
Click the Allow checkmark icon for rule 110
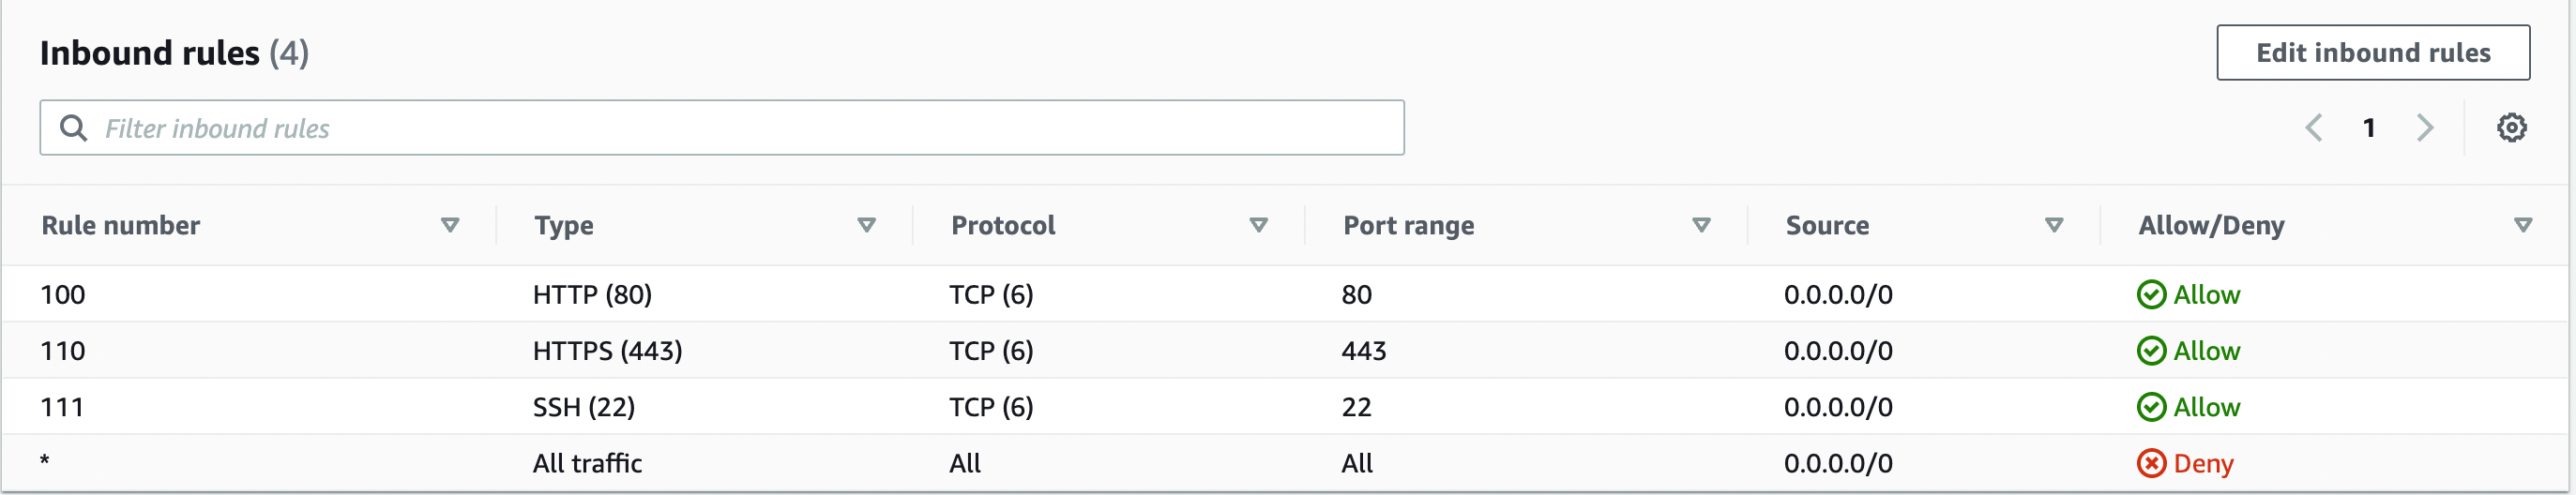pos(2151,351)
